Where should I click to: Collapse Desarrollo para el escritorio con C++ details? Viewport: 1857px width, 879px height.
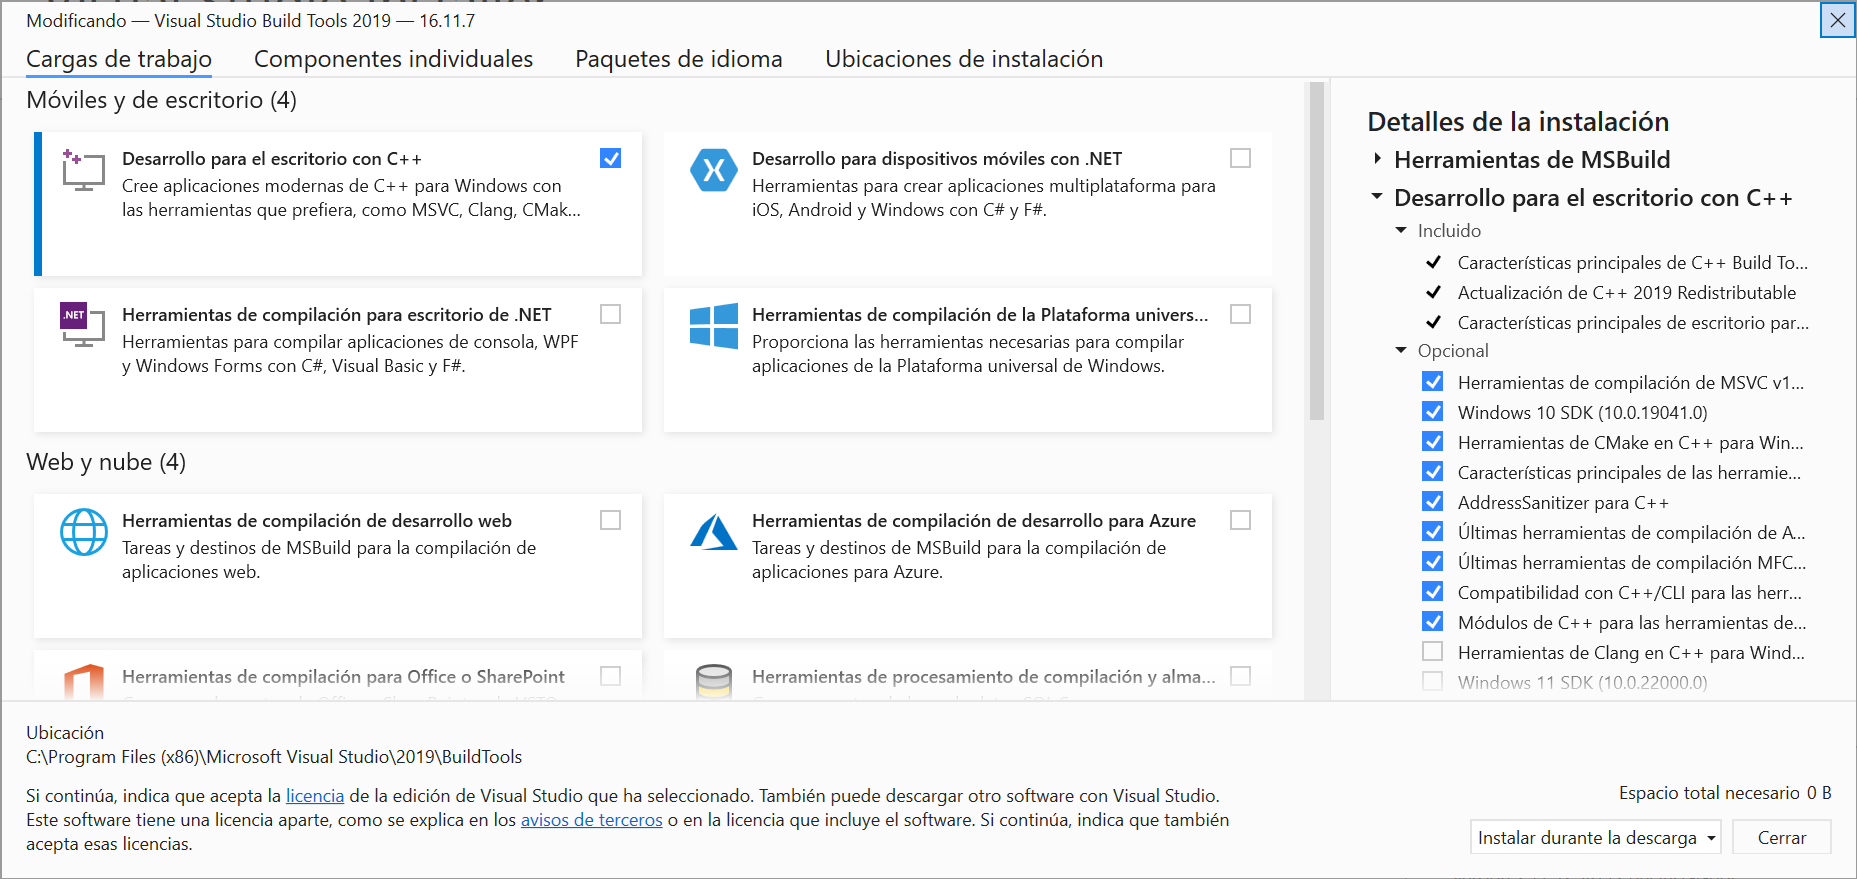tap(1377, 197)
